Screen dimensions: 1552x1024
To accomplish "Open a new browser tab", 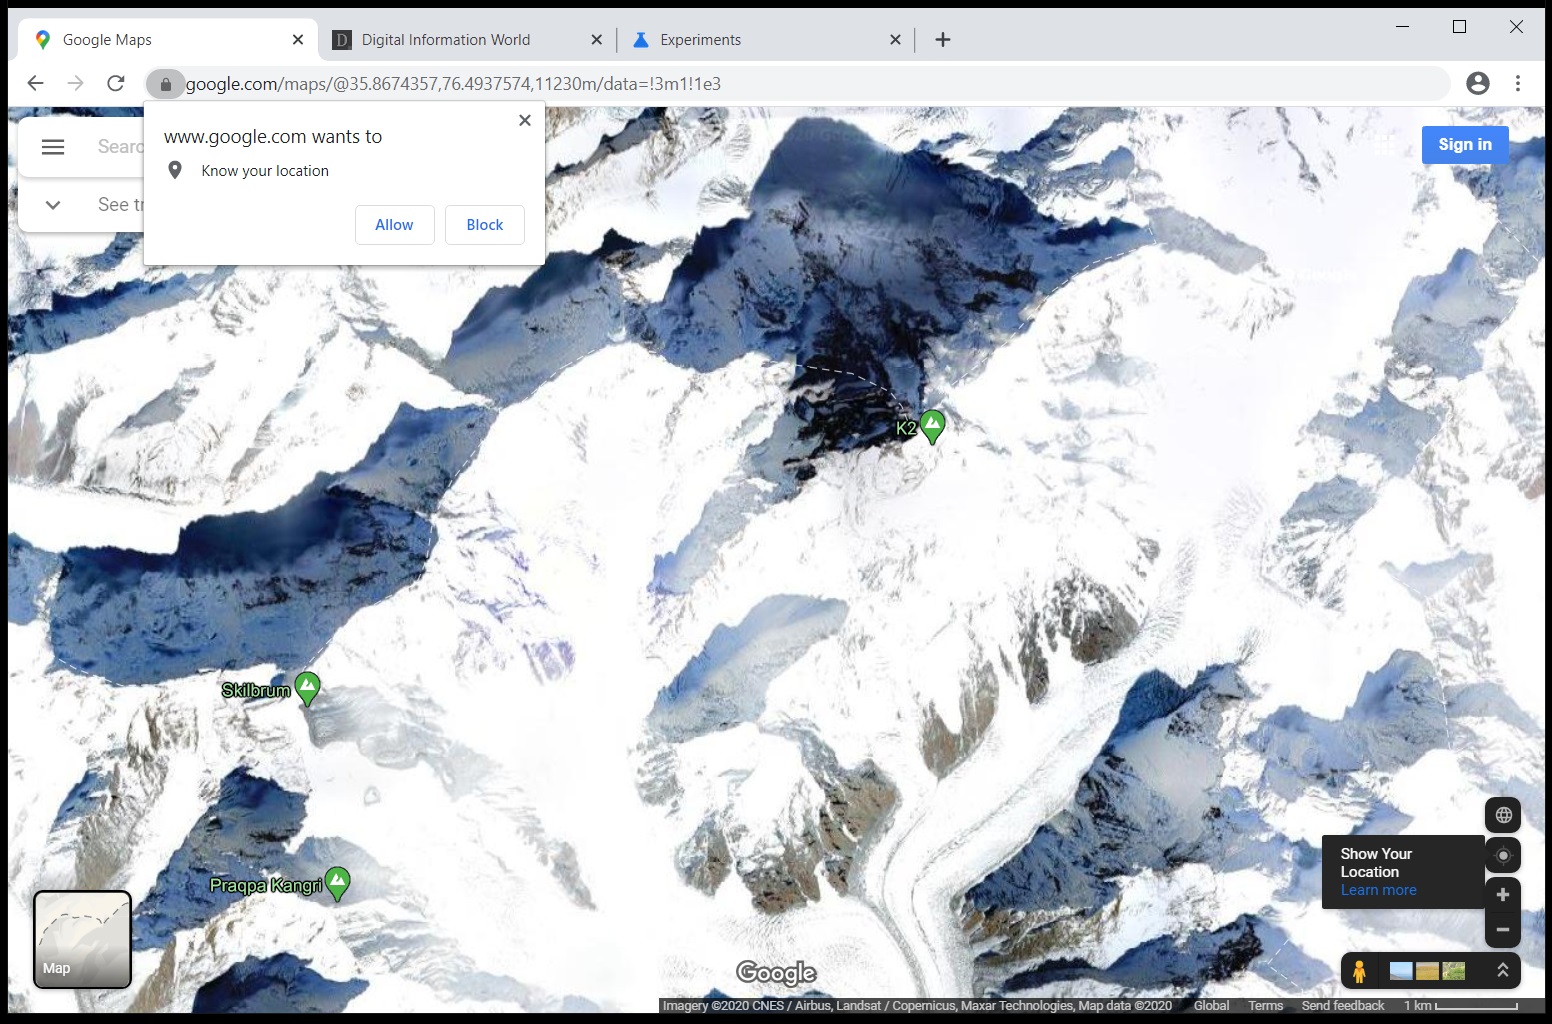I will click(x=943, y=40).
